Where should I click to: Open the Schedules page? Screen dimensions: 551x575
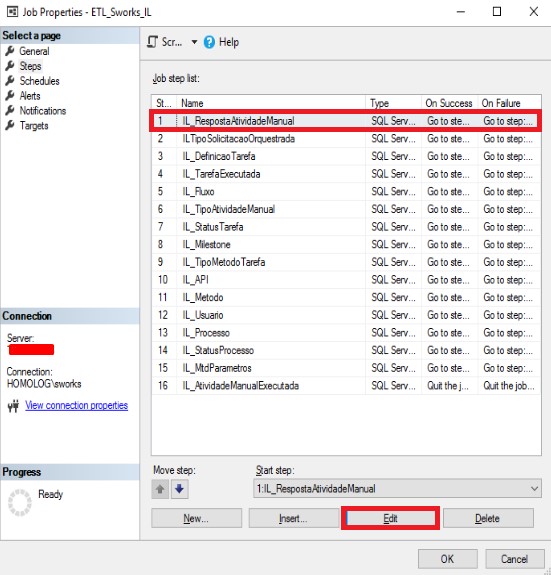pyautogui.click(x=39, y=81)
